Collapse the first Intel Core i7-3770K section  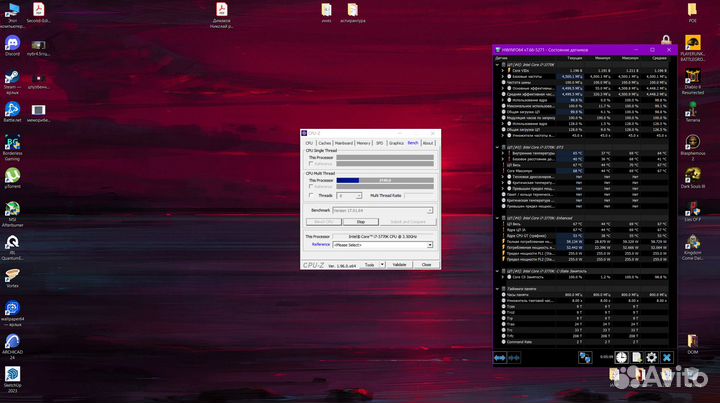[x=497, y=65]
